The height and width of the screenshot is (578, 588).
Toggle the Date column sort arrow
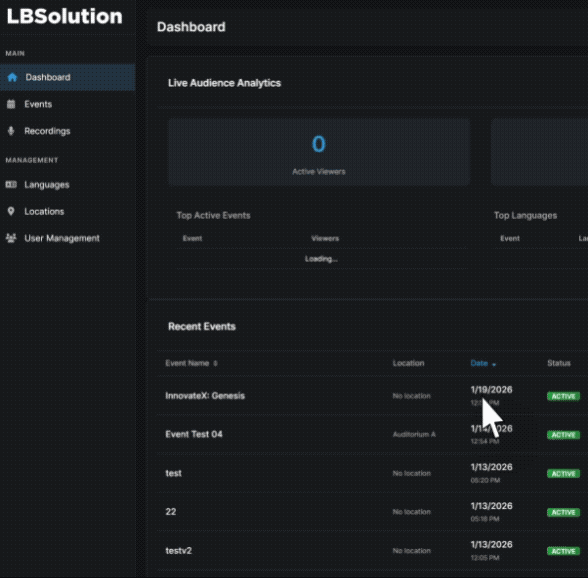(494, 364)
